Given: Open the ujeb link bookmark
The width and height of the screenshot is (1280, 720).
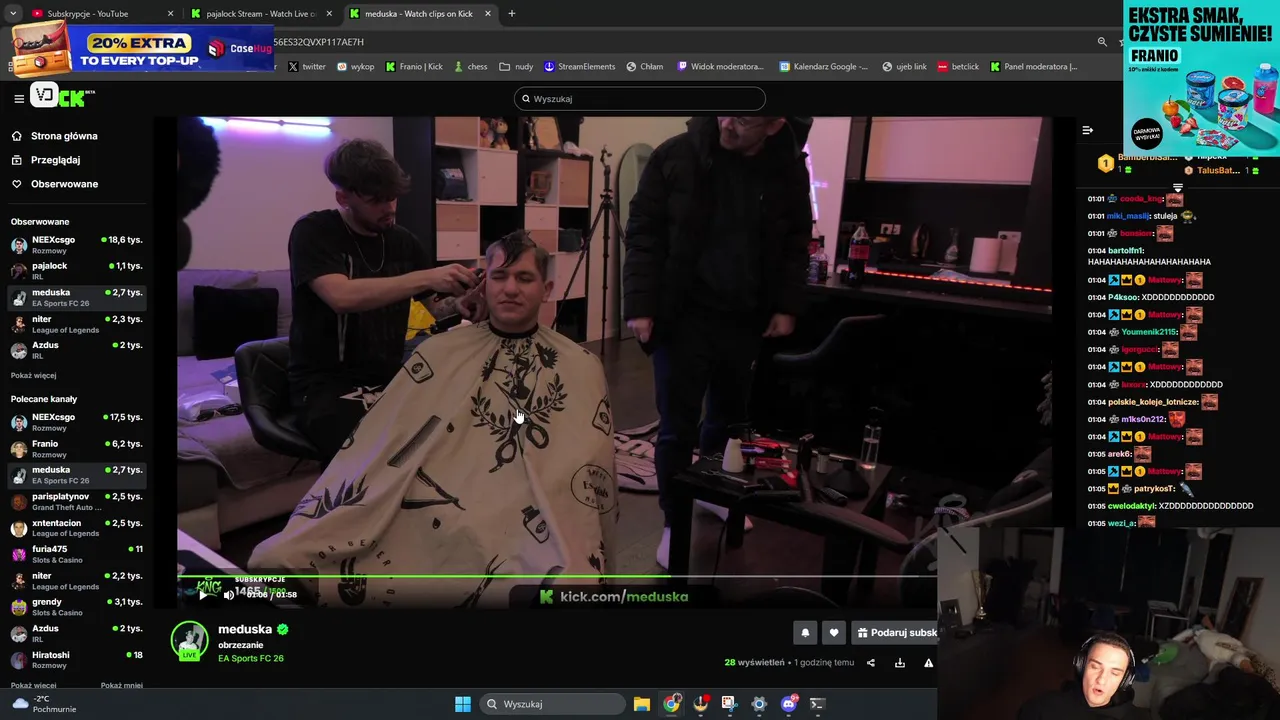Looking at the screenshot, I should [904, 67].
